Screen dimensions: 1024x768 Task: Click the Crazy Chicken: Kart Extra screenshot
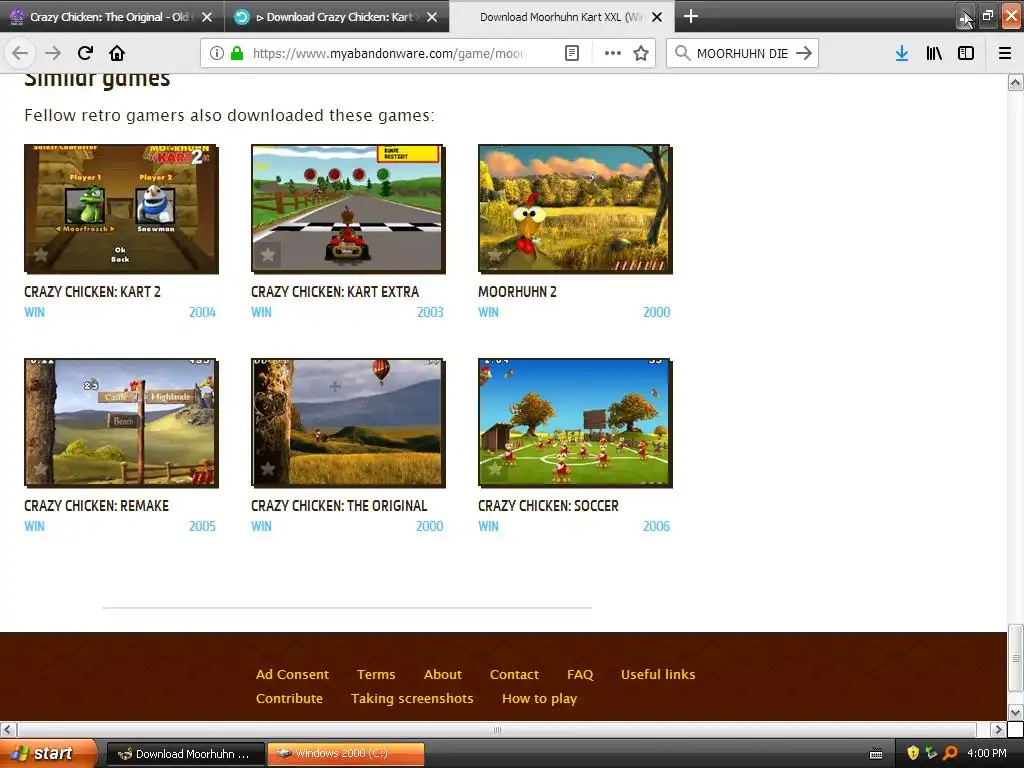point(348,208)
